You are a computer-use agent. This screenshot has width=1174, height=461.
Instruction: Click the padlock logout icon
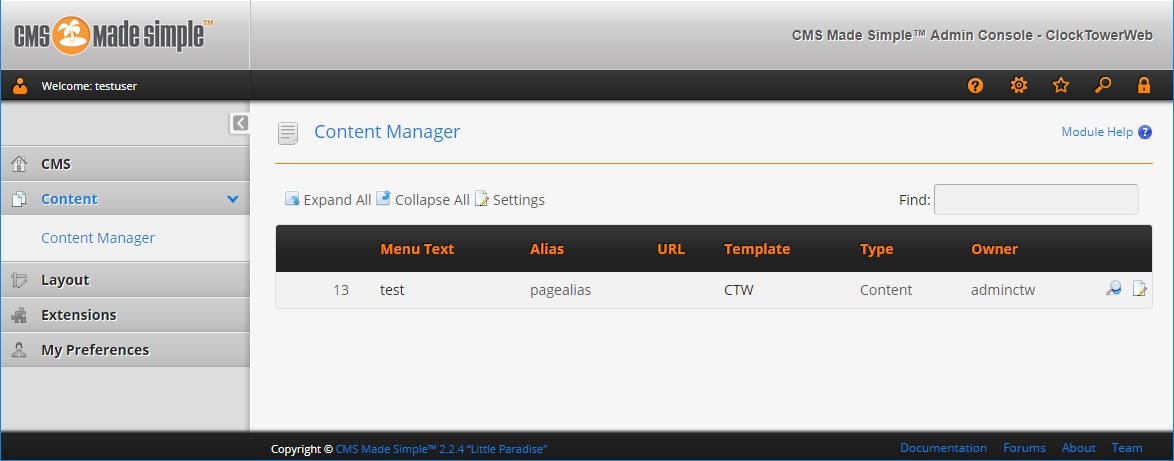point(1144,86)
